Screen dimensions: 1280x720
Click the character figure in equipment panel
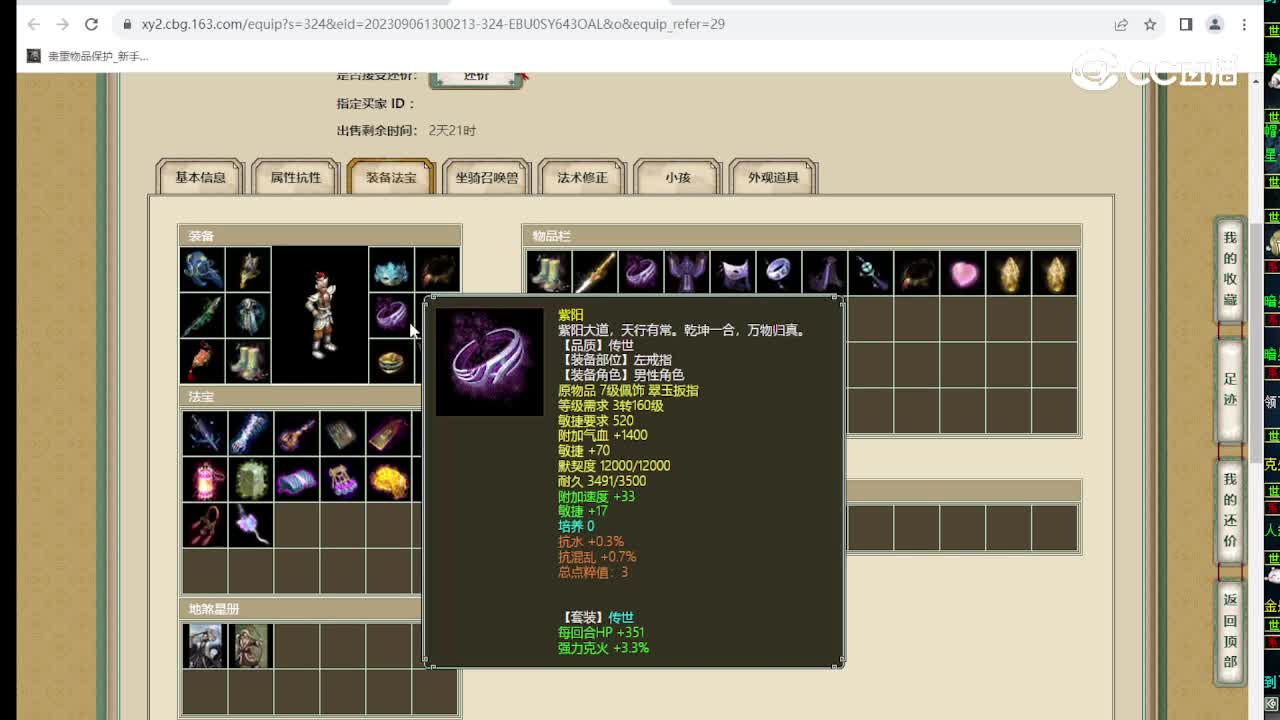[320, 316]
